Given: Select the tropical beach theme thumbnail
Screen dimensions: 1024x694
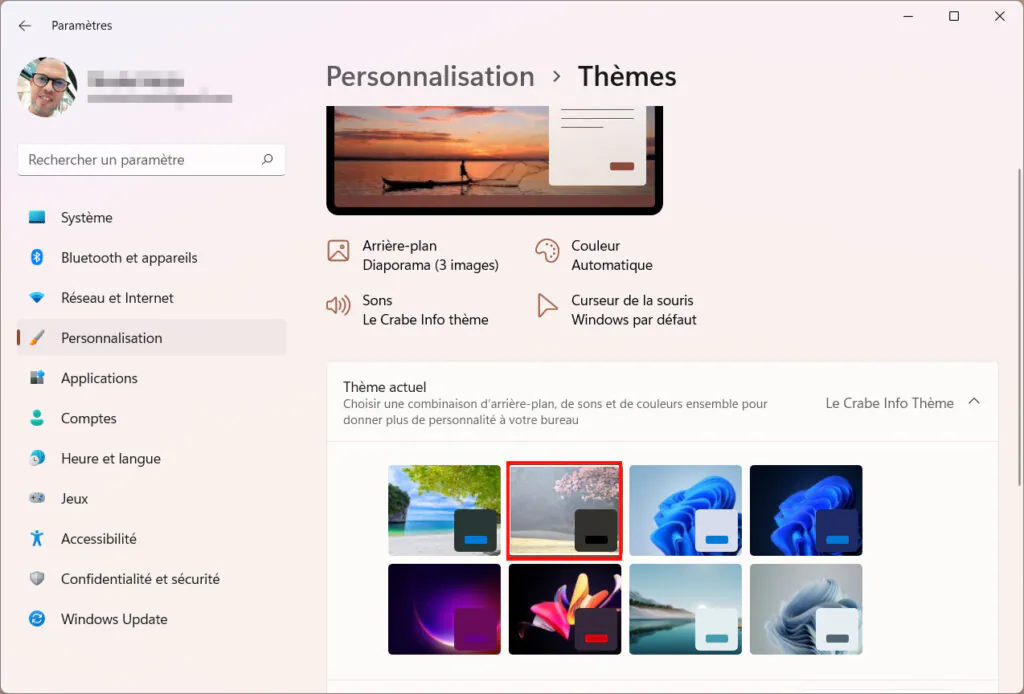Looking at the screenshot, I should coord(444,510).
